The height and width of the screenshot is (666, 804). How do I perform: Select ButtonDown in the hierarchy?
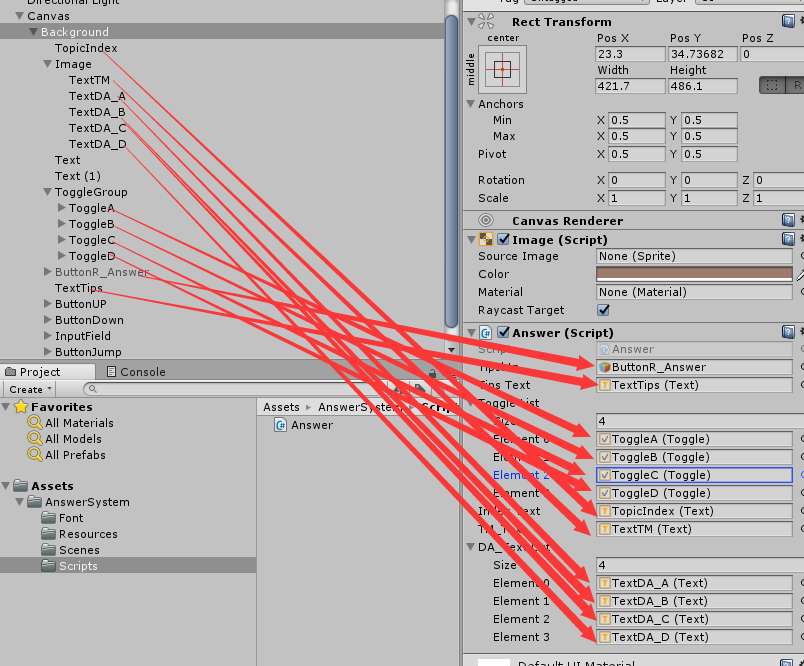(89, 320)
